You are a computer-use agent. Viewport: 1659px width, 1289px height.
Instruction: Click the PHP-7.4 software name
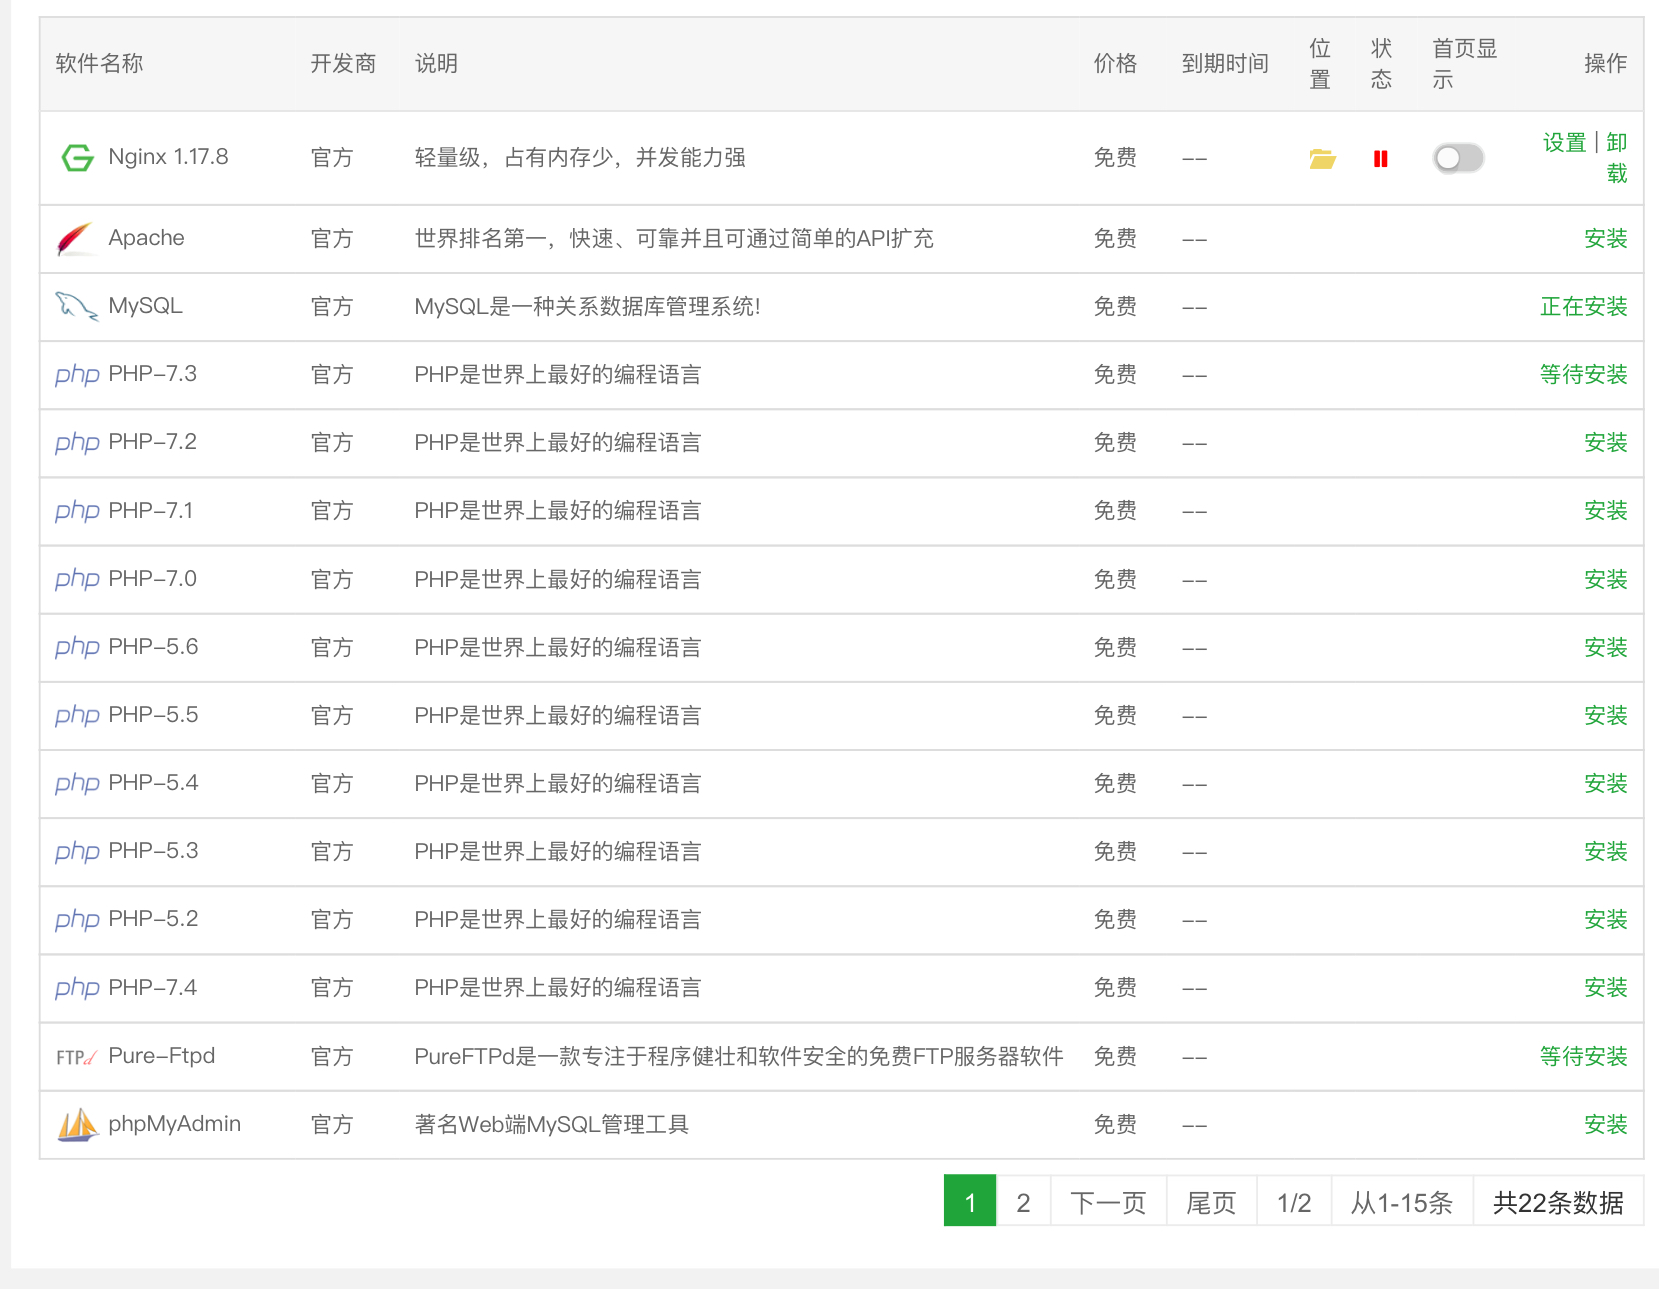point(152,988)
